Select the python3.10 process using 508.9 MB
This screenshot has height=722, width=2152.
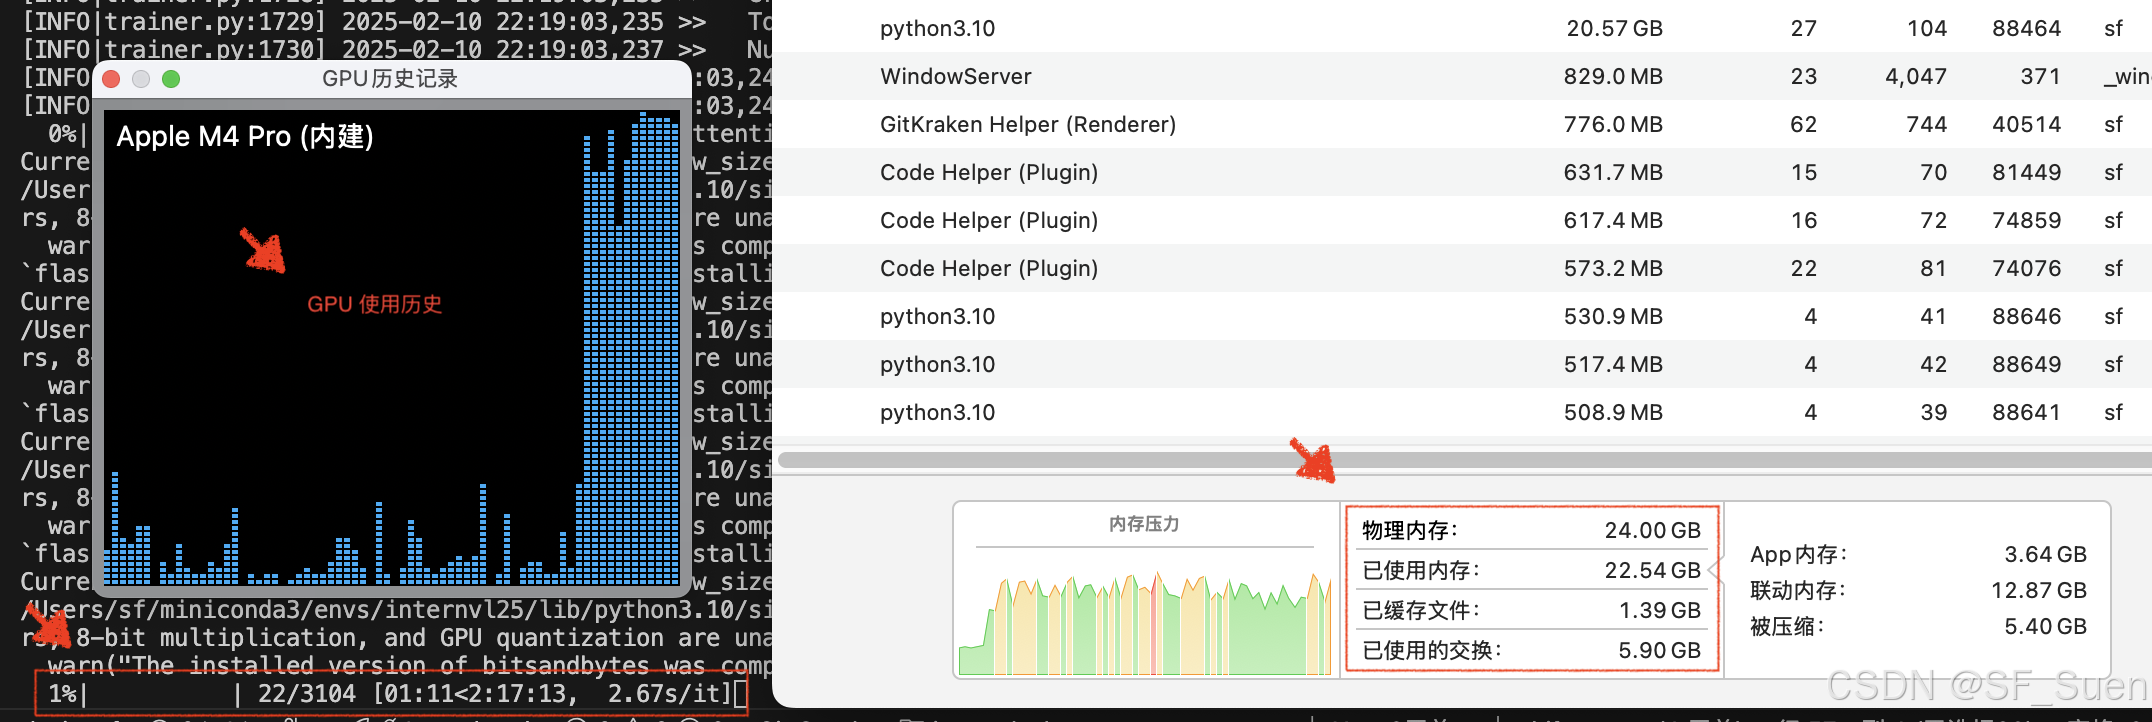pos(1462,412)
